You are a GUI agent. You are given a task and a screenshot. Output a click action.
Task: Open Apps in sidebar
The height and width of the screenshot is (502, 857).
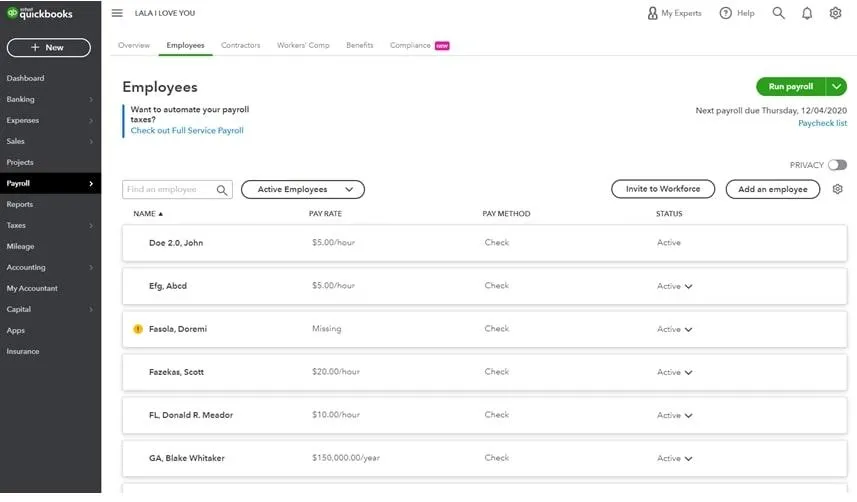(x=15, y=331)
